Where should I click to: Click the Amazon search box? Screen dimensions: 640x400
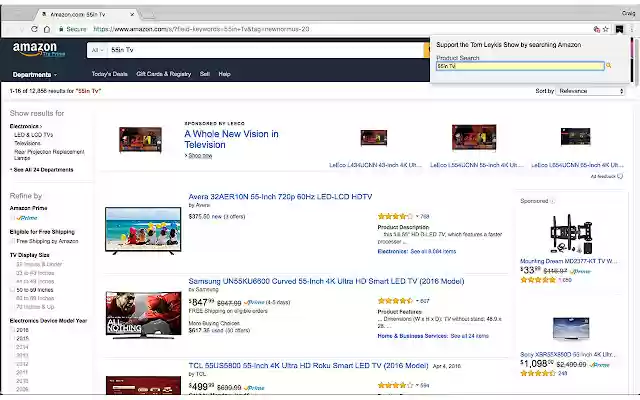point(266,50)
